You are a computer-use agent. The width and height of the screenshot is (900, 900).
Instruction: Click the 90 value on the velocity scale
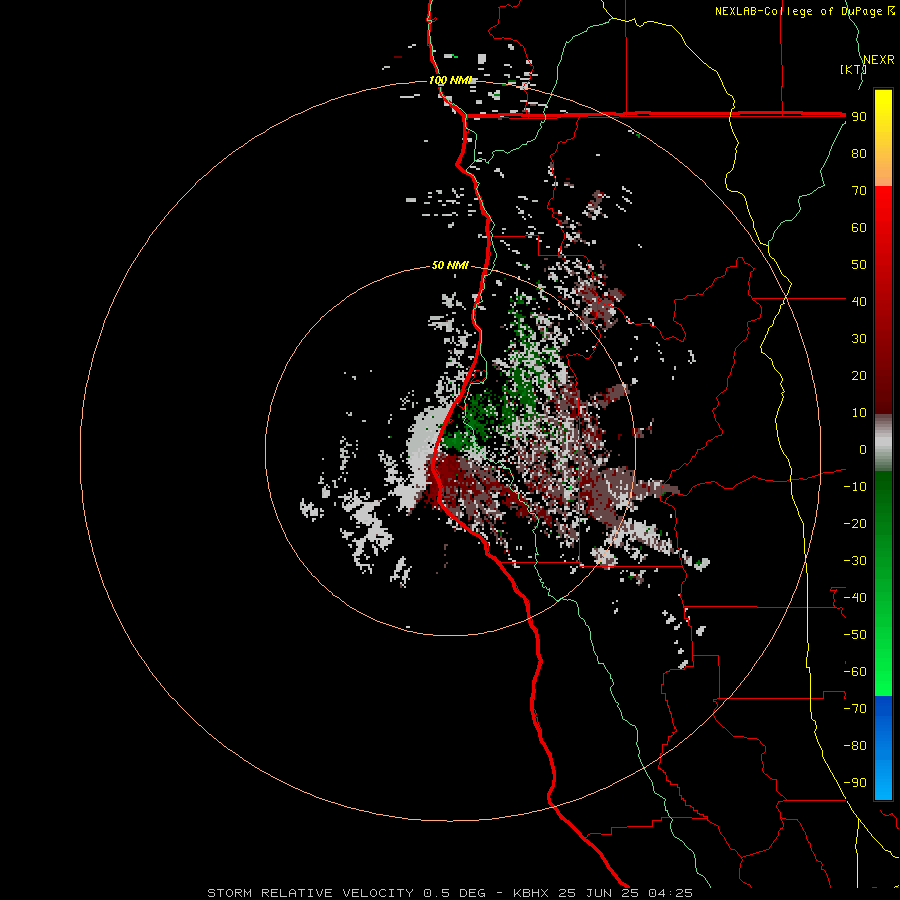859,117
